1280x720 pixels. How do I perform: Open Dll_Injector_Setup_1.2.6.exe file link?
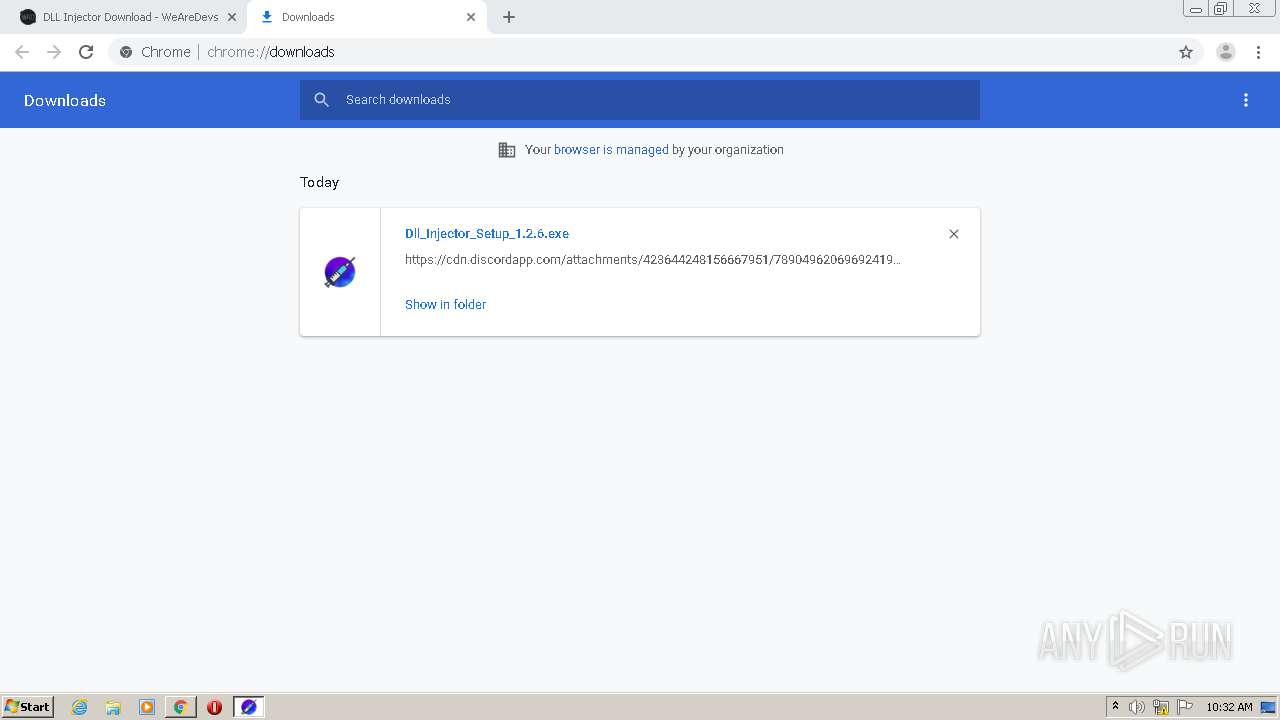click(487, 234)
